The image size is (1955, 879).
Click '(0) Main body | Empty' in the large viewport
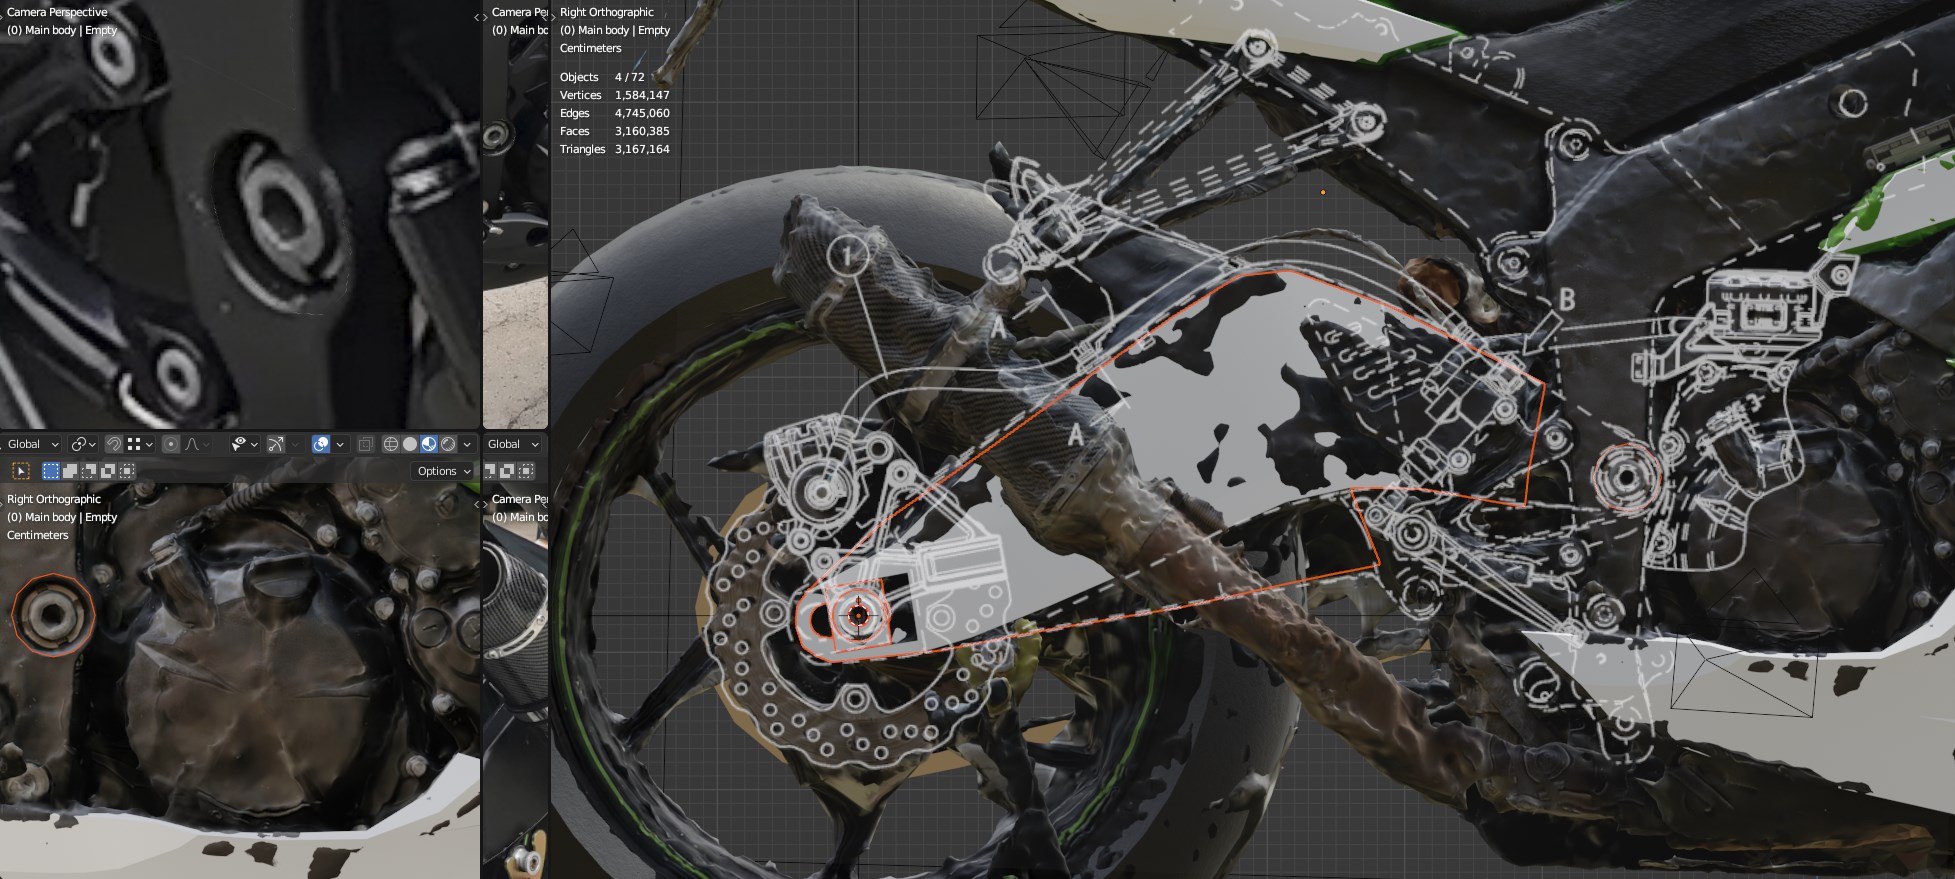point(615,30)
